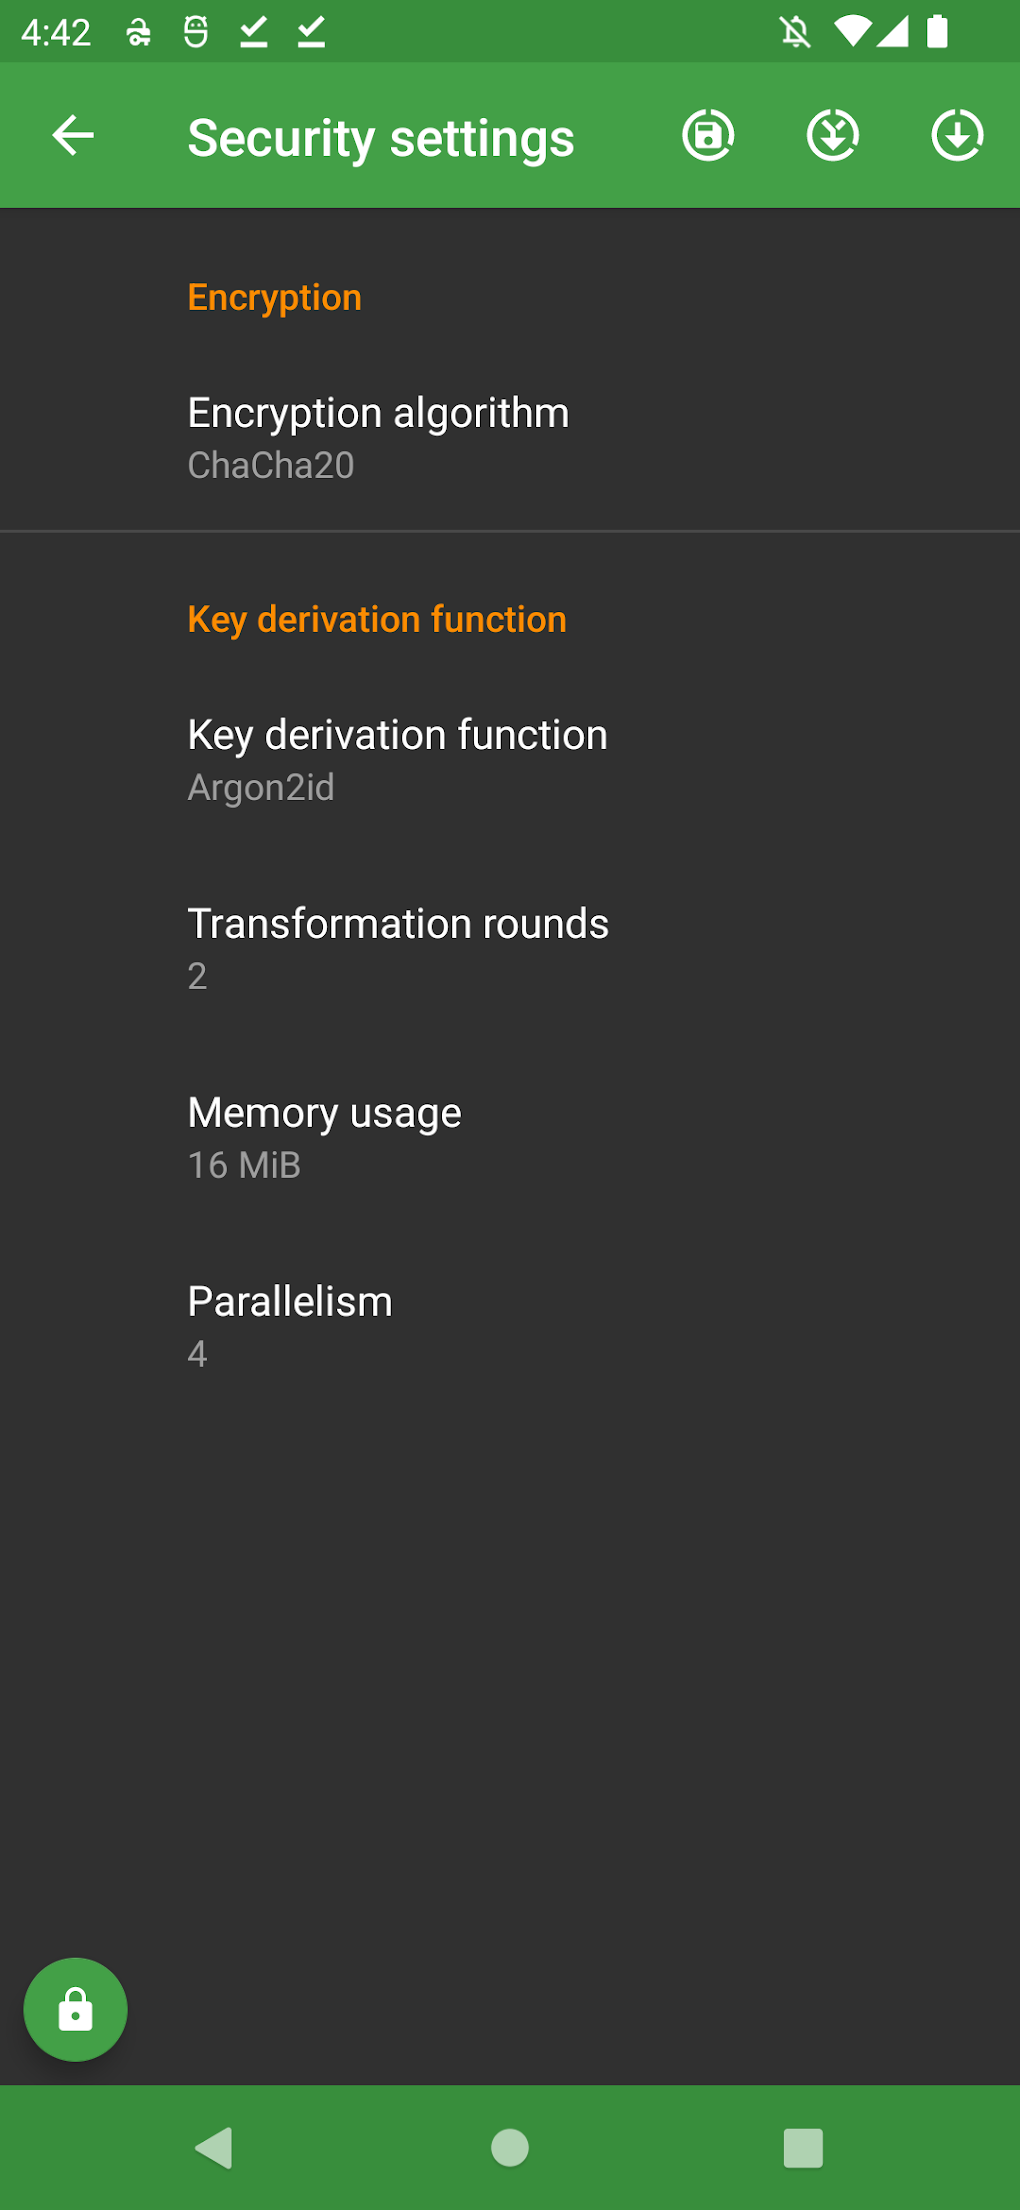Tap the Key derivation function header
The width and height of the screenshot is (1020, 2210).
[377, 618]
